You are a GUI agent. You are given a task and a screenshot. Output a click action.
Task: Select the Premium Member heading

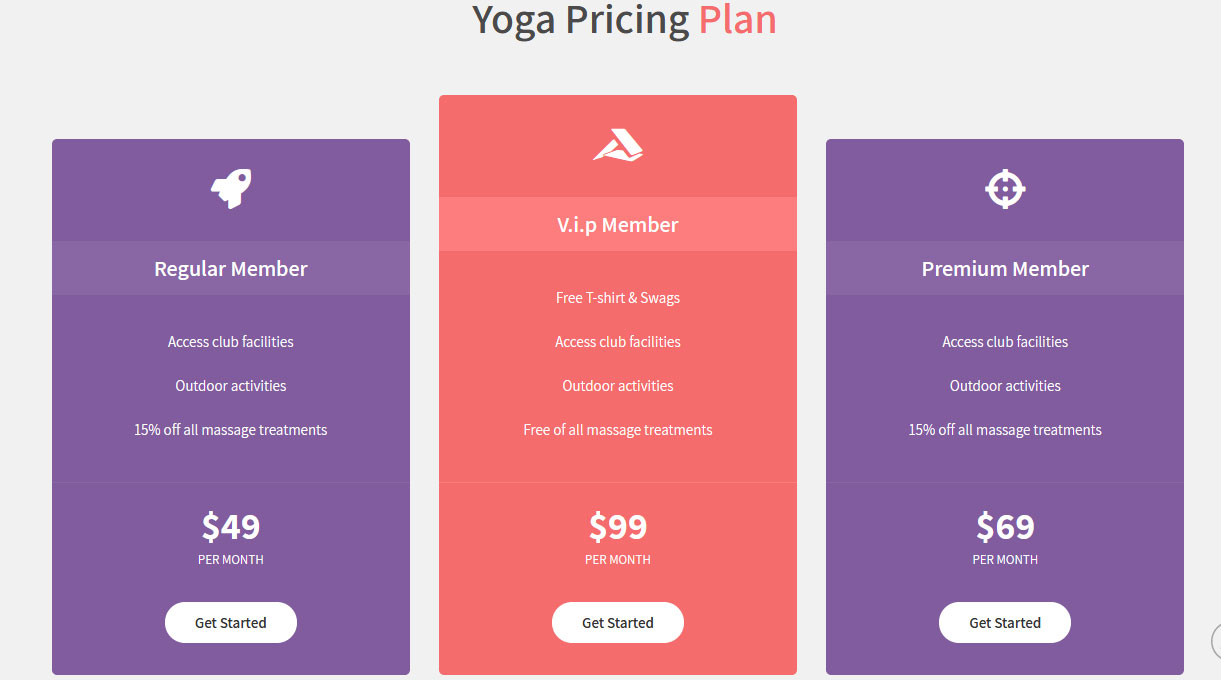click(x=1005, y=269)
